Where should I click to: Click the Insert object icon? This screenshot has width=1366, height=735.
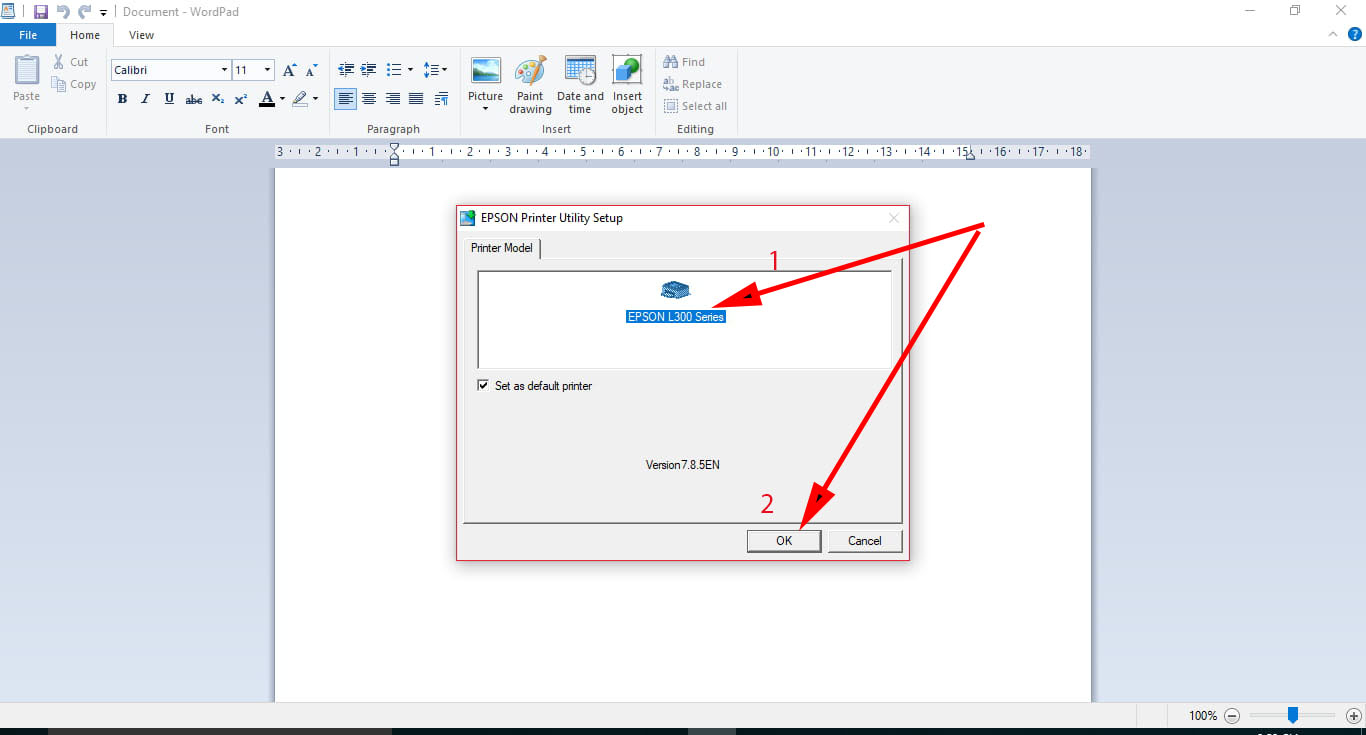[627, 85]
